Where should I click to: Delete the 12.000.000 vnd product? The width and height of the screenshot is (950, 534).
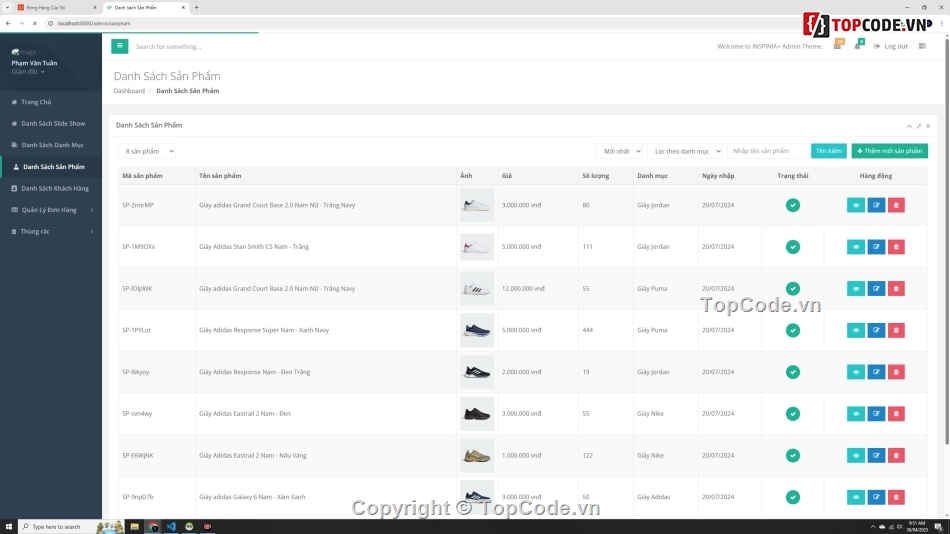coord(896,289)
